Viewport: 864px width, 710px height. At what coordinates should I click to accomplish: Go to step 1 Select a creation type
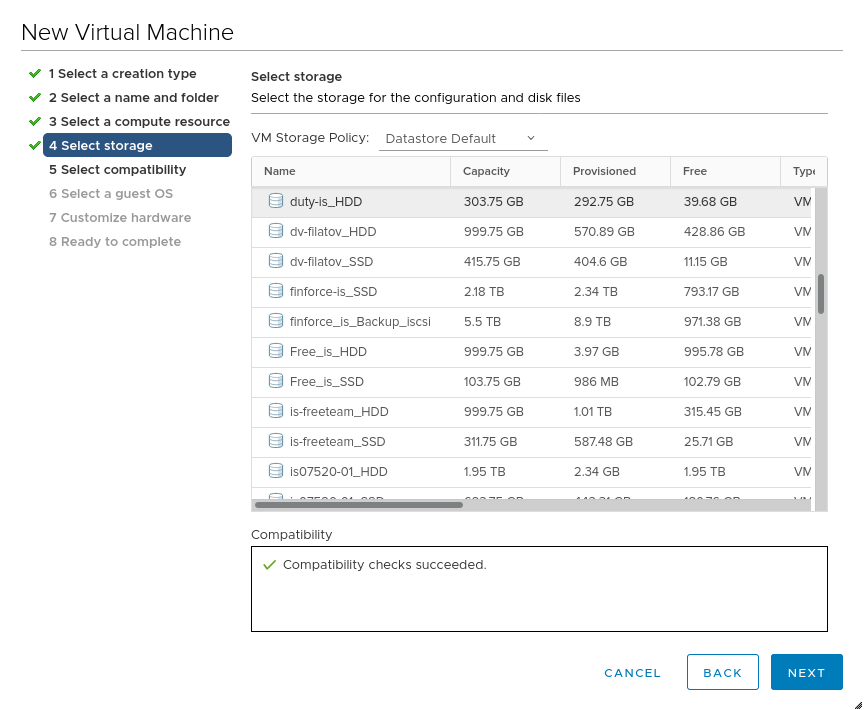click(122, 74)
